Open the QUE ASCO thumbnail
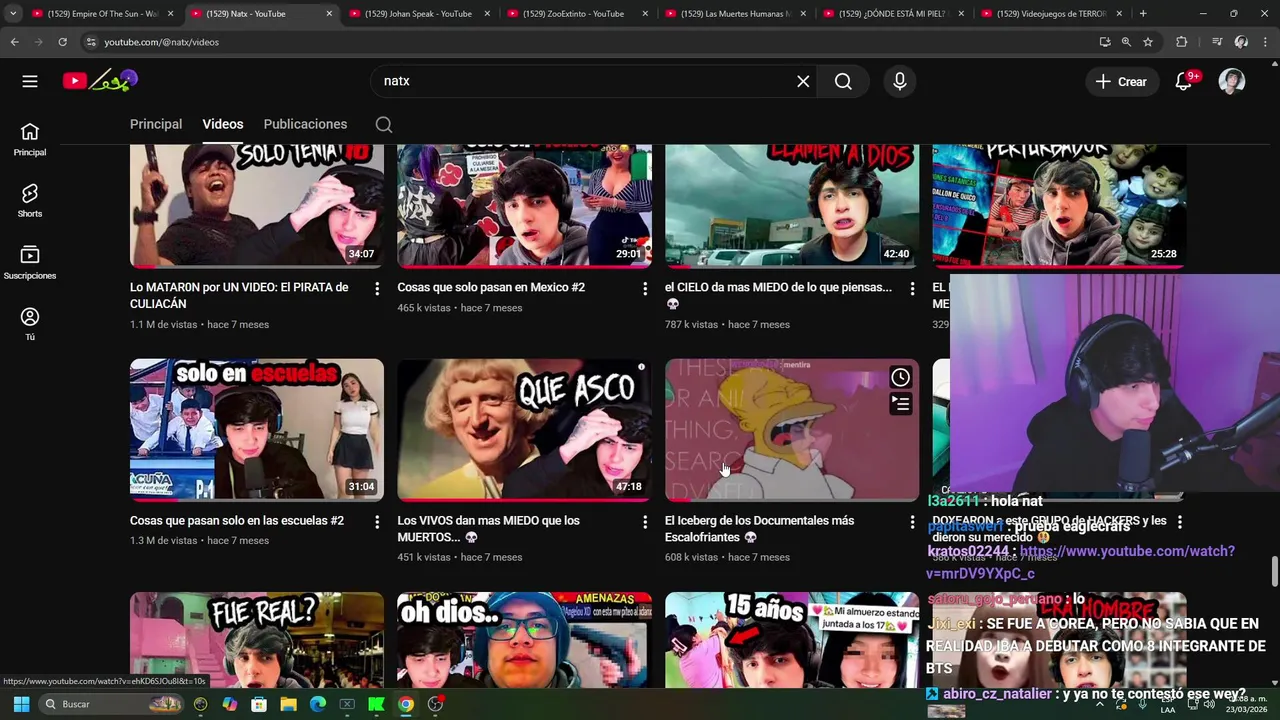Image resolution: width=1280 pixels, height=720 pixels. [524, 430]
